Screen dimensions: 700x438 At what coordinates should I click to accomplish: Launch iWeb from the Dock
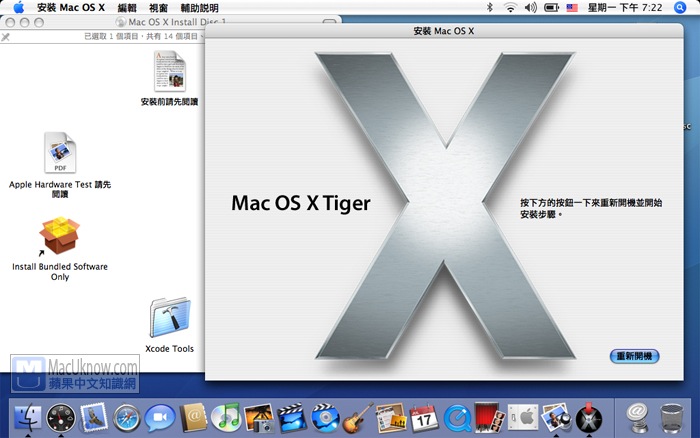coord(391,418)
